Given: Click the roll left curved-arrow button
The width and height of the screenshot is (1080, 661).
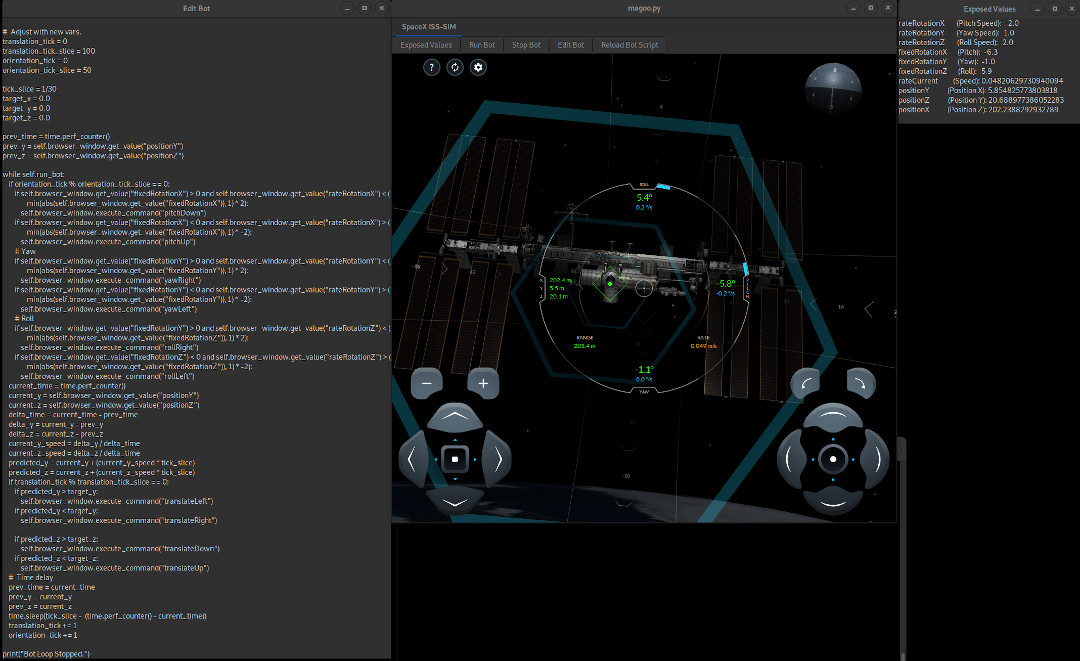Looking at the screenshot, I should pos(805,384).
